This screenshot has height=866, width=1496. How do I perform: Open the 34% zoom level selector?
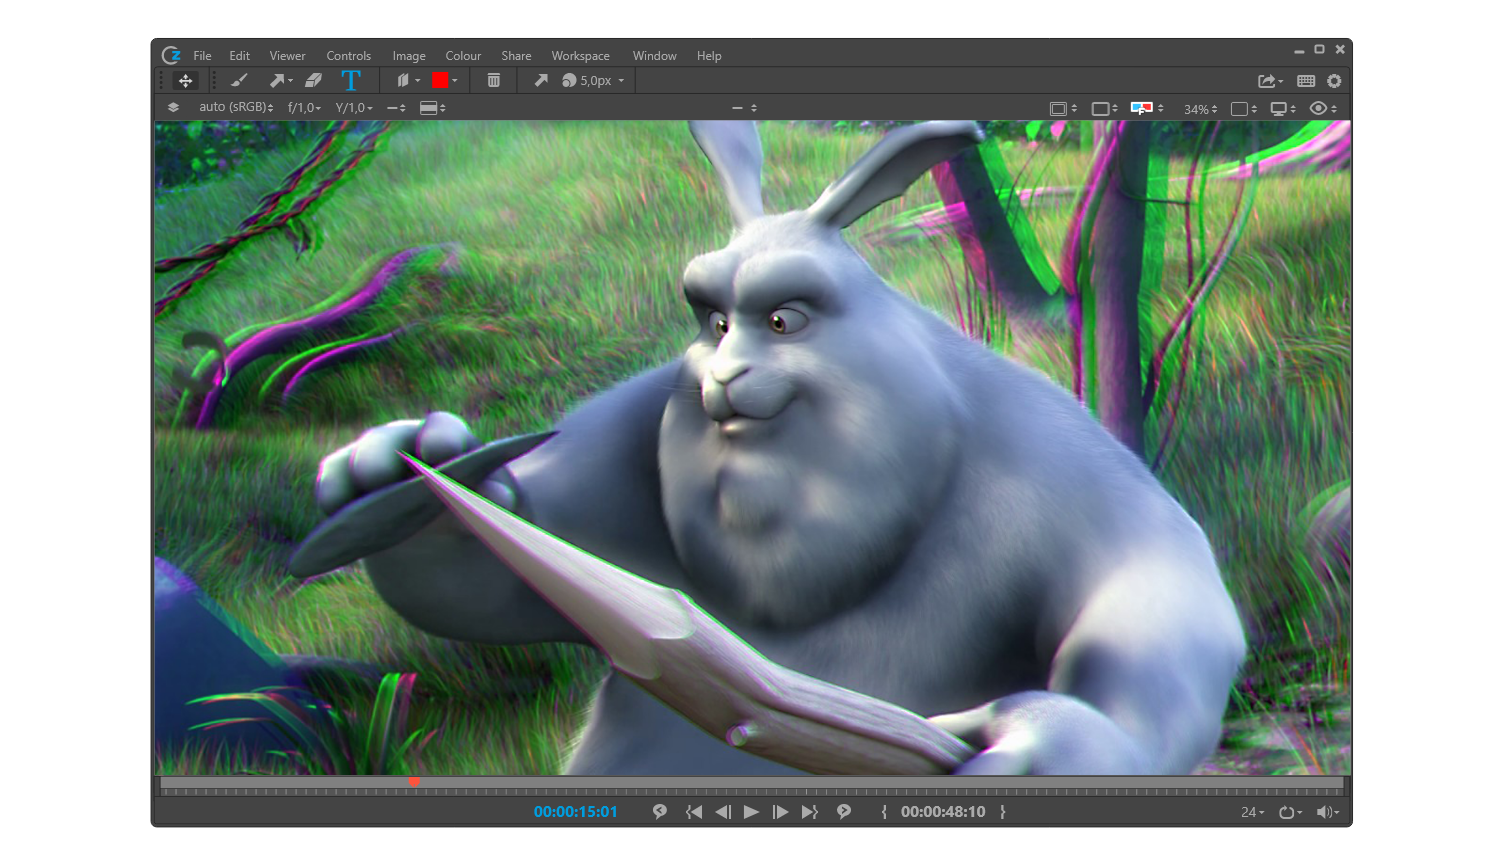1200,109
